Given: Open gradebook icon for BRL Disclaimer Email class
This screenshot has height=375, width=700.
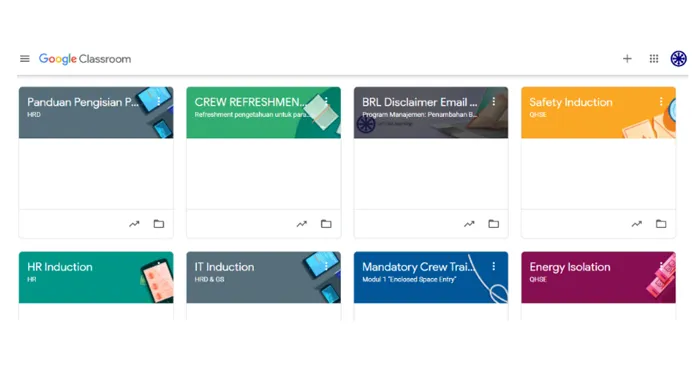Looking at the screenshot, I should (469, 224).
